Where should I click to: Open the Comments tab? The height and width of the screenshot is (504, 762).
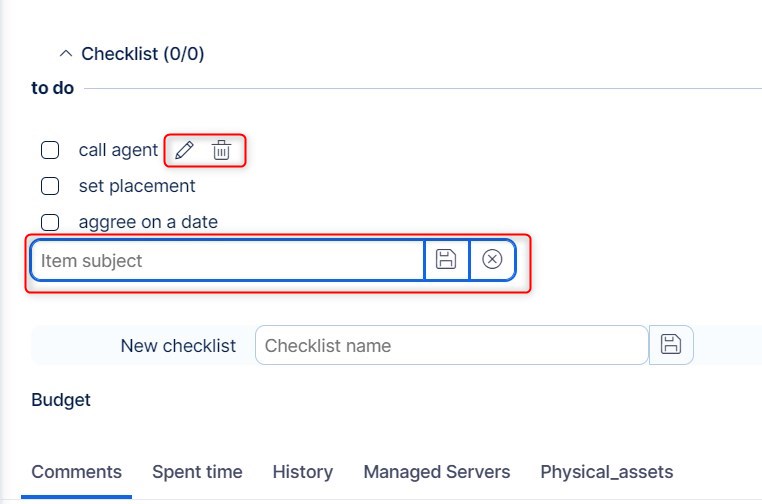tap(77, 472)
